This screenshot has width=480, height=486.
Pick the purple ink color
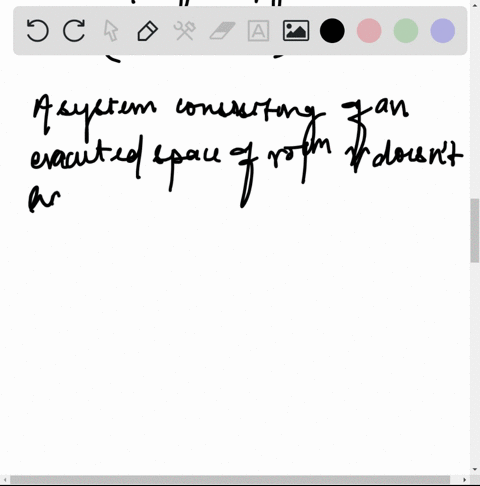(x=443, y=31)
